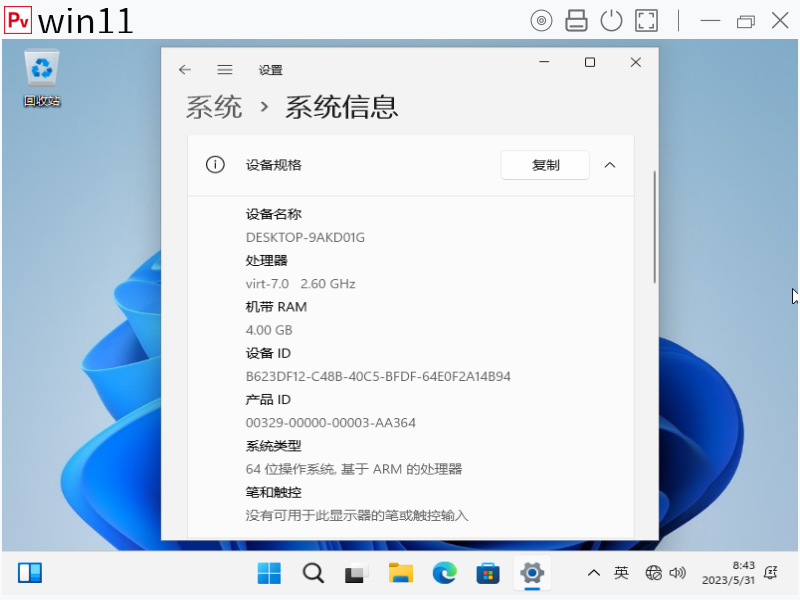
Task: Click device name DESKTOP-9AKD01G
Action: [305, 237]
